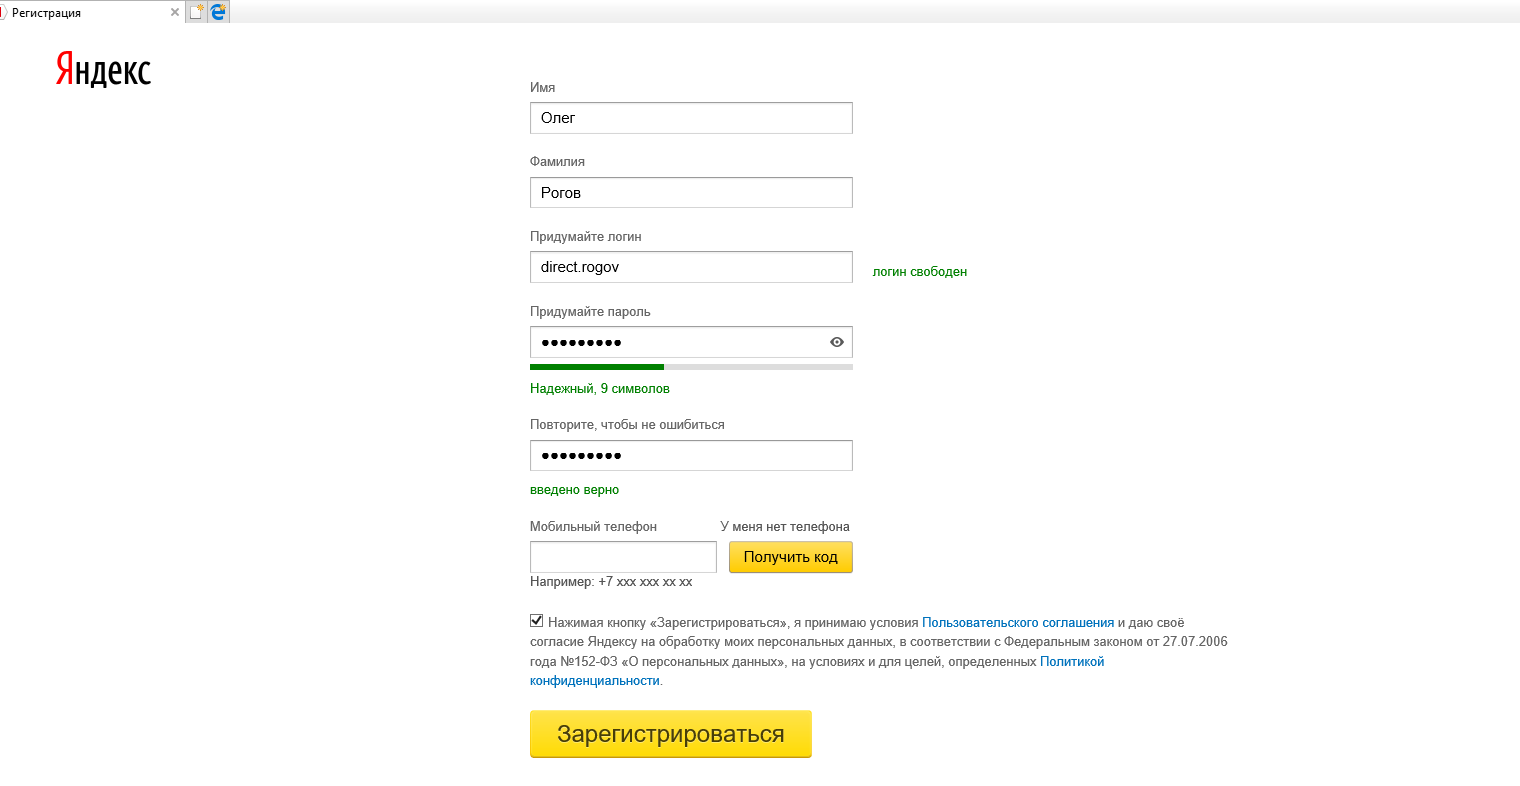1520x786 pixels.
Task: Show the password with the eye icon
Action: coord(837,342)
